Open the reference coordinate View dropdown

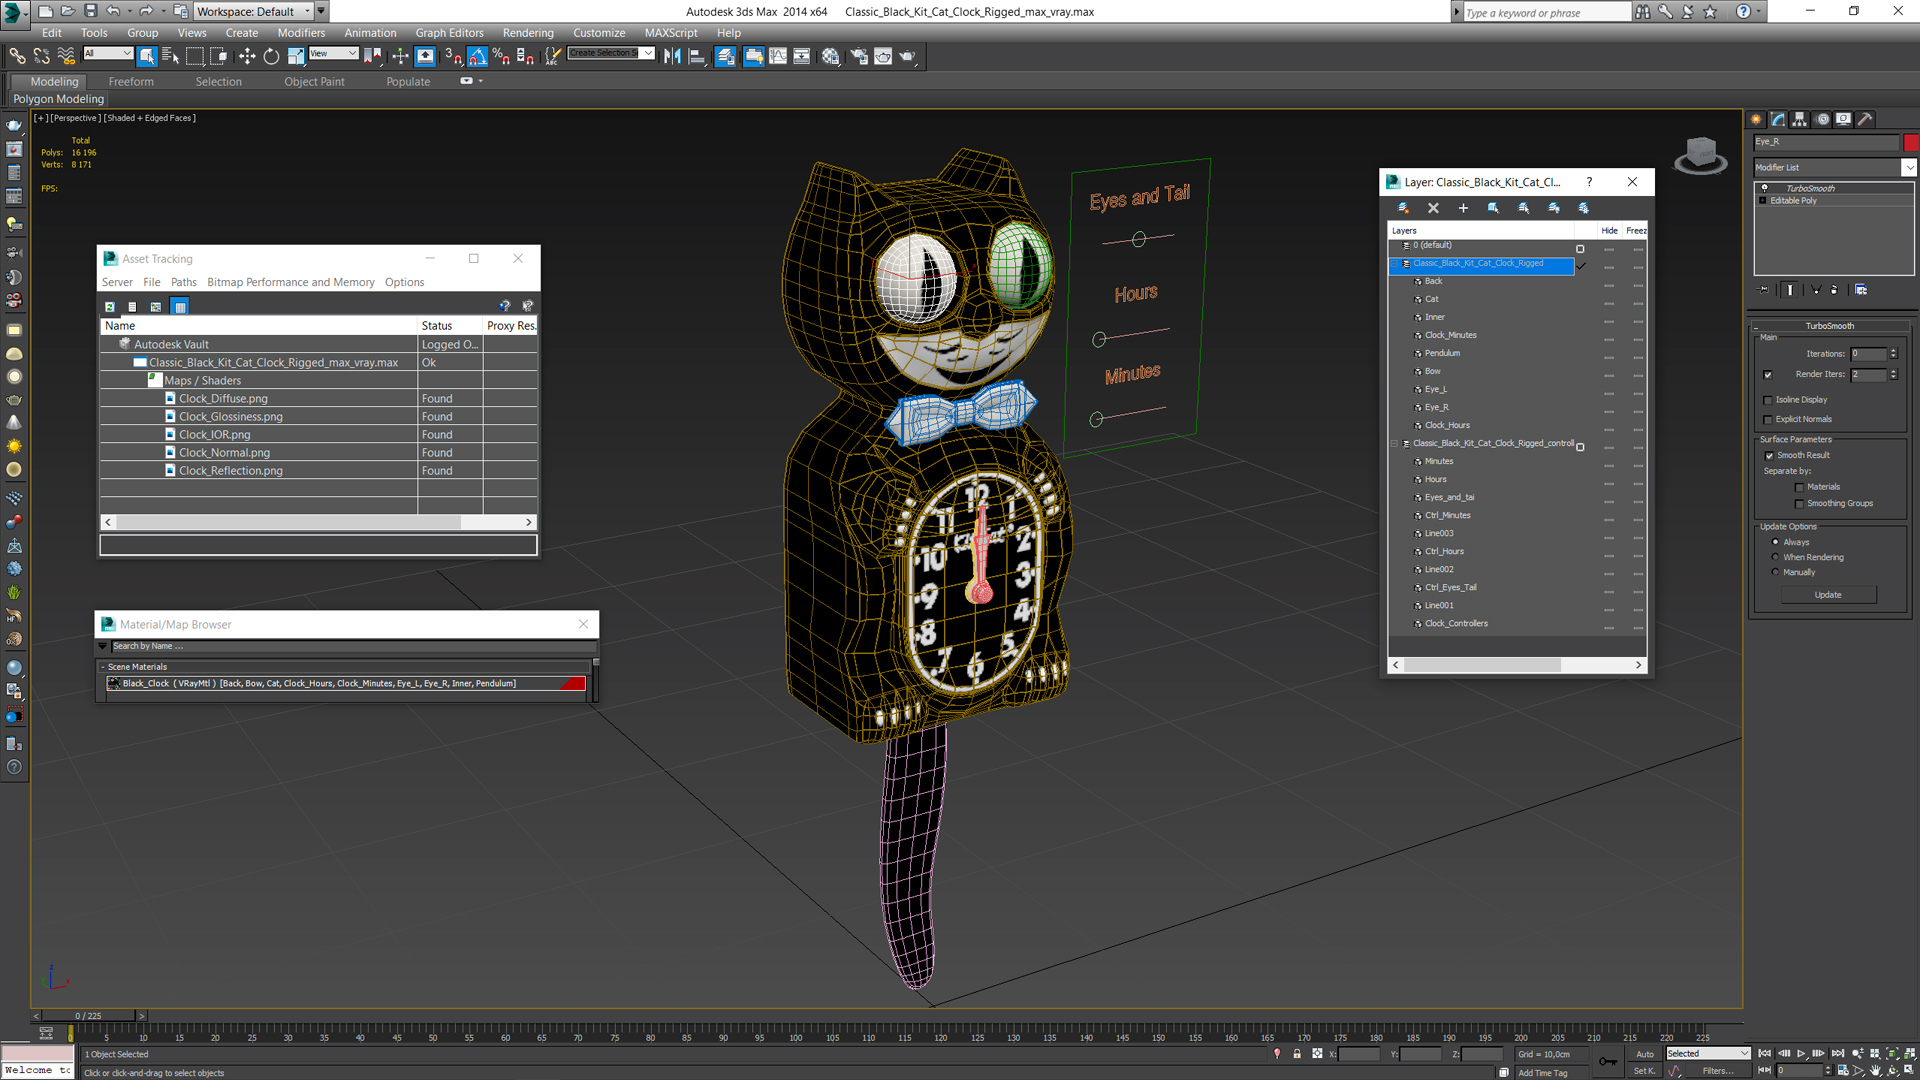(333, 53)
